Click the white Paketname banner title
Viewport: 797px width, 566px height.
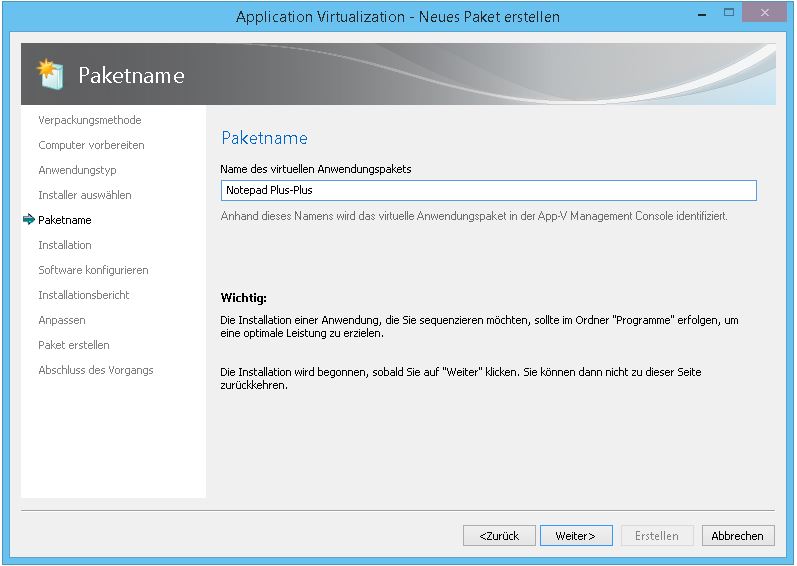coord(131,75)
